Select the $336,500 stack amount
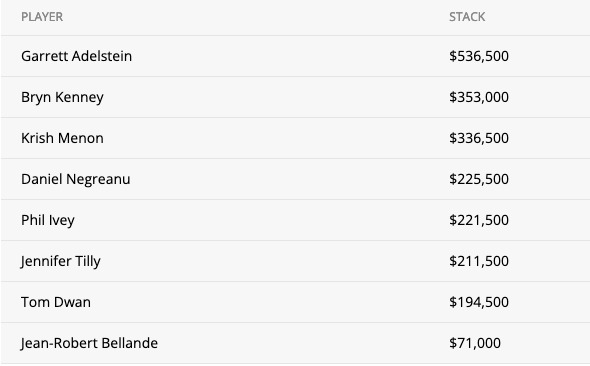 point(479,138)
